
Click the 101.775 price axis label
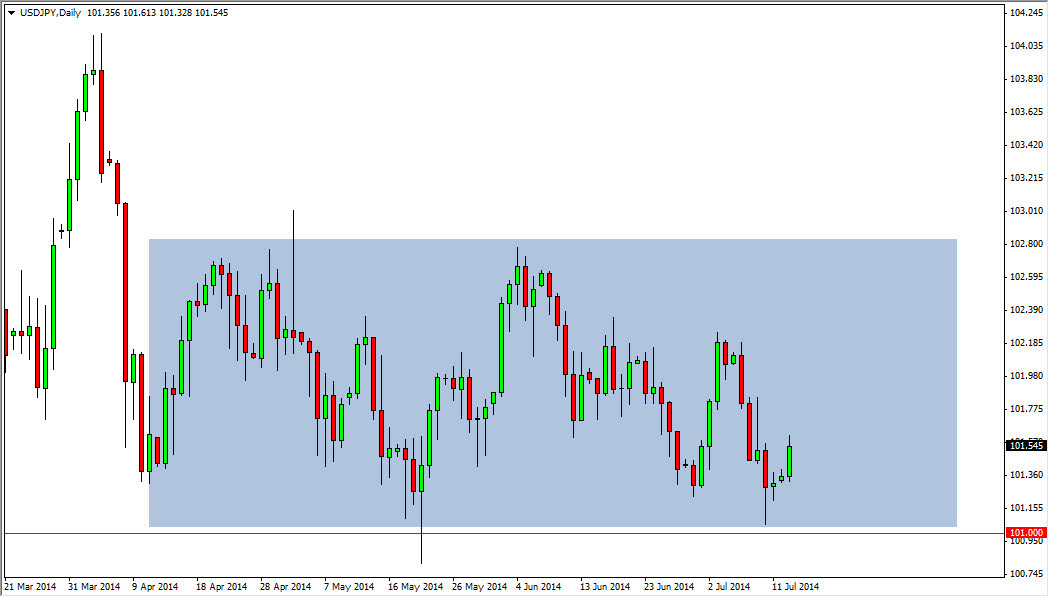click(x=1026, y=408)
